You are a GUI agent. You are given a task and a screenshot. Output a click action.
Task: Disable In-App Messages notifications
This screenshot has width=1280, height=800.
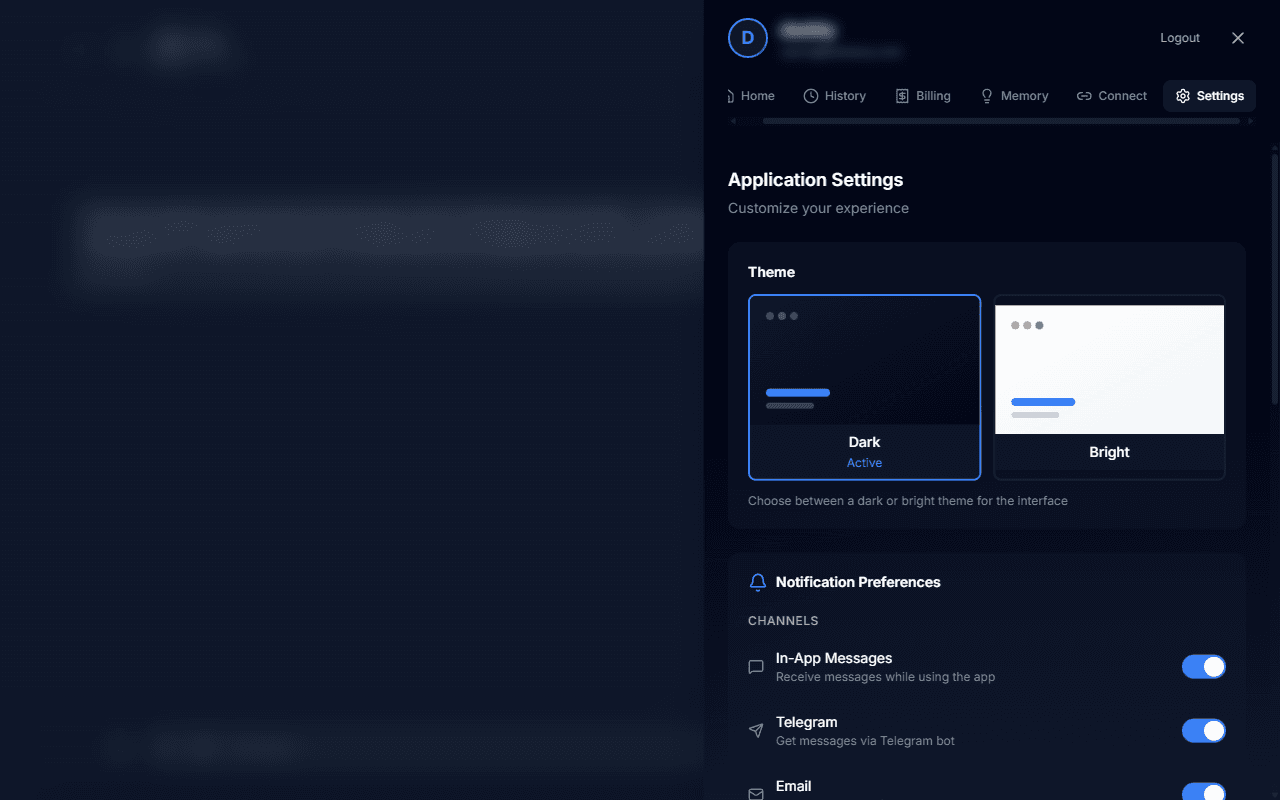1204,667
